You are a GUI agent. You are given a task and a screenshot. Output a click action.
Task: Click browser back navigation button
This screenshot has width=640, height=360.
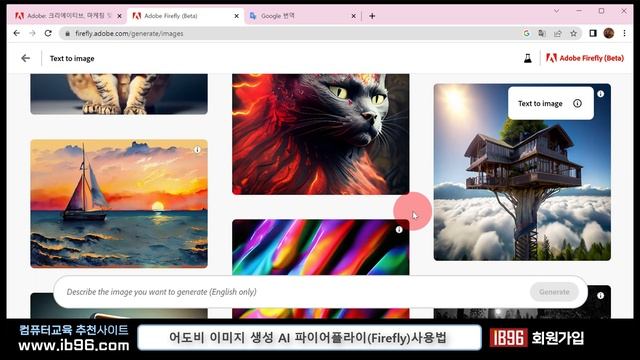click(17, 33)
